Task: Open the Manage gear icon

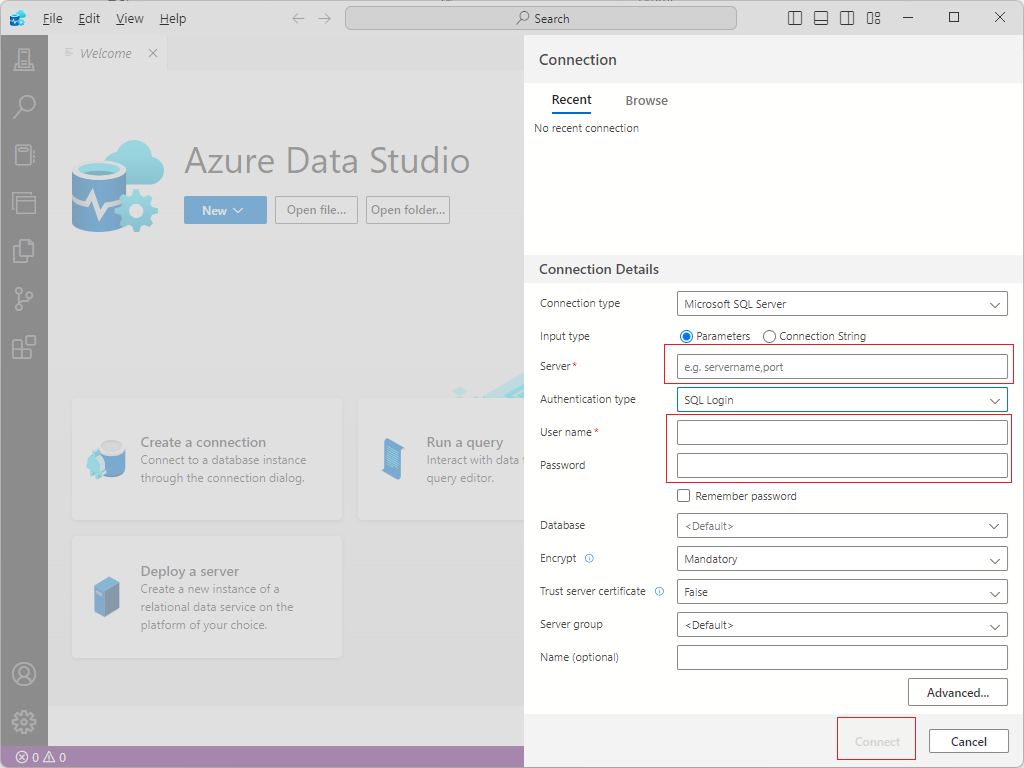Action: click(x=24, y=722)
